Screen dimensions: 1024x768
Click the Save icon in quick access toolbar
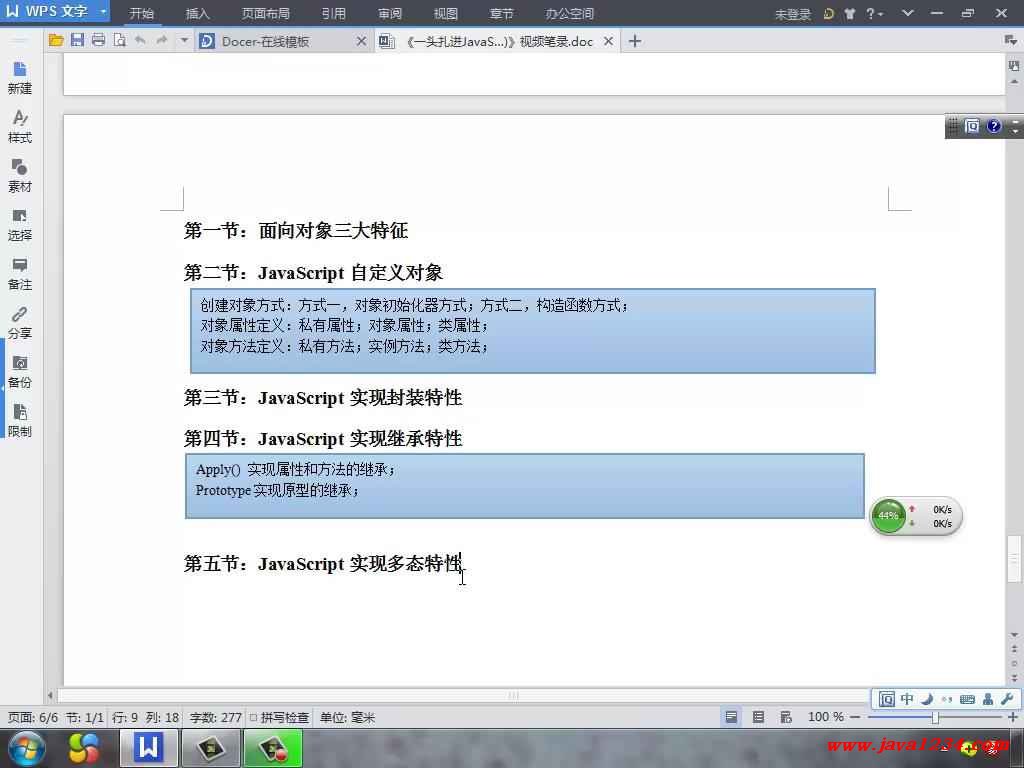click(x=77, y=41)
